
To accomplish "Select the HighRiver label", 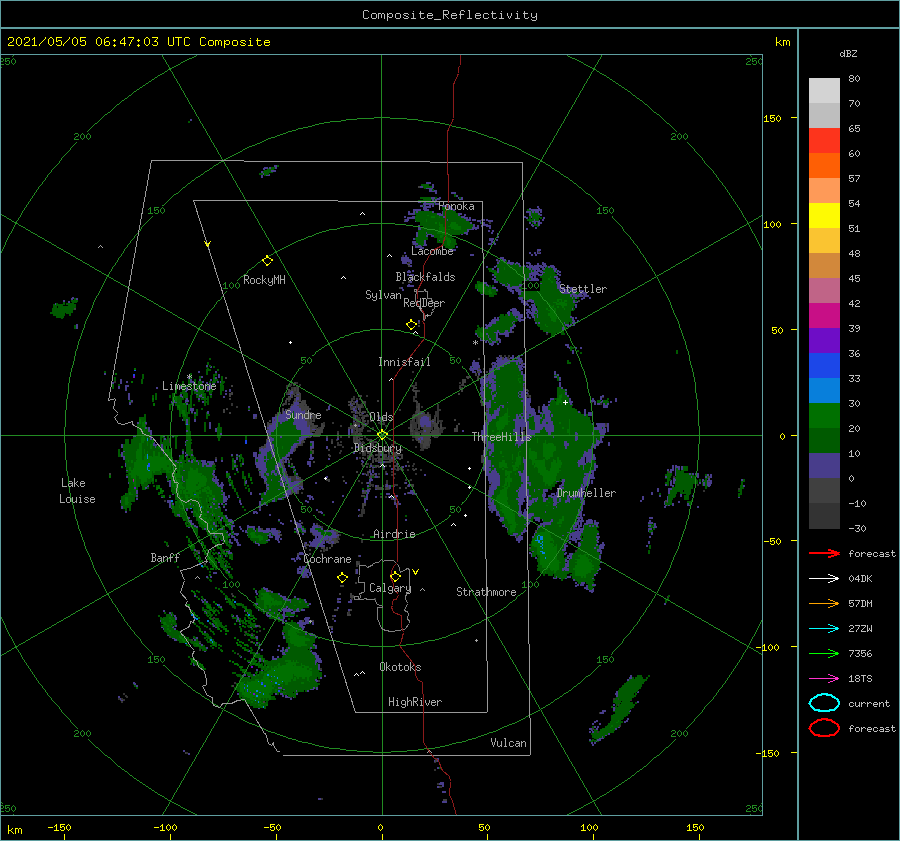I will pyautogui.click(x=415, y=702).
